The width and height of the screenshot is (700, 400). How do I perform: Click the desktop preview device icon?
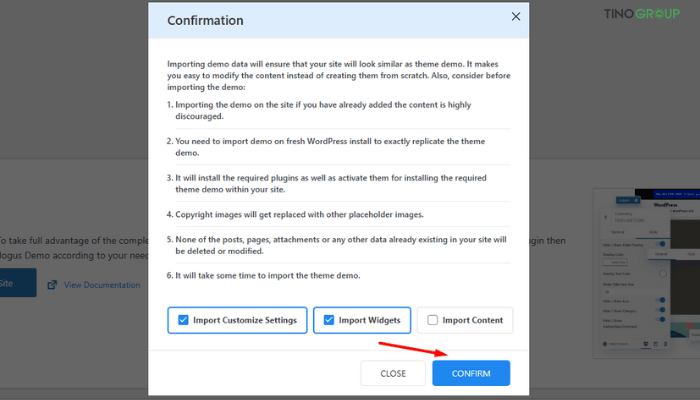click(x=646, y=344)
